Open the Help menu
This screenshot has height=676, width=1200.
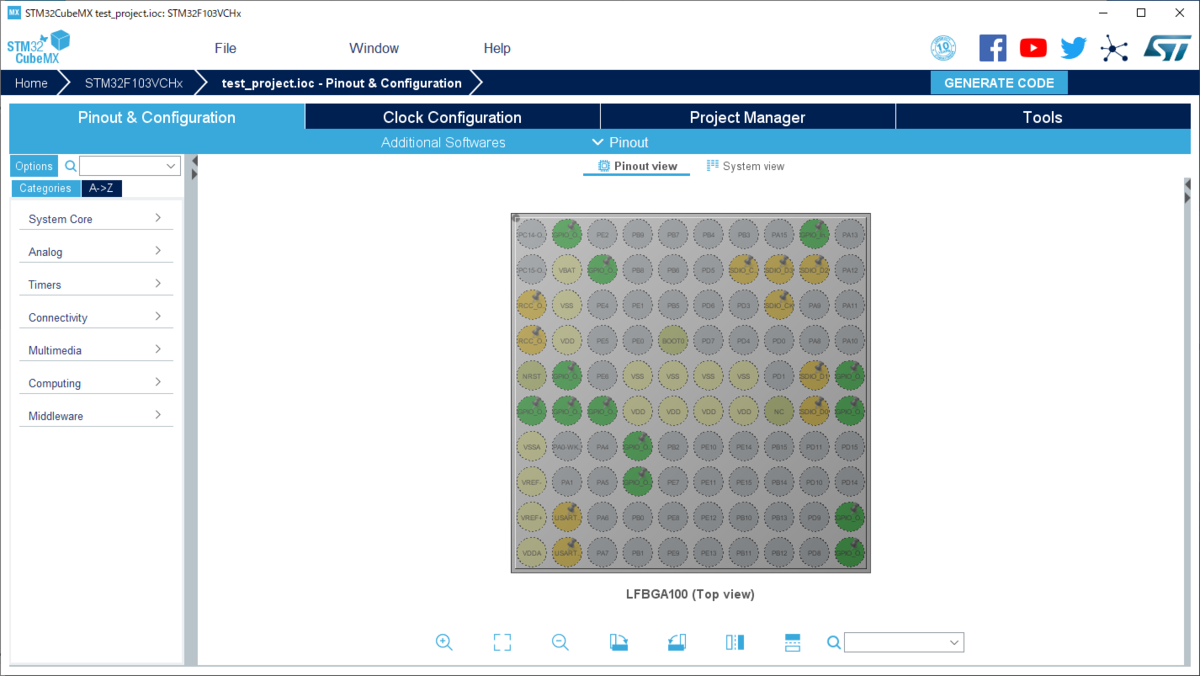pyautogui.click(x=497, y=48)
